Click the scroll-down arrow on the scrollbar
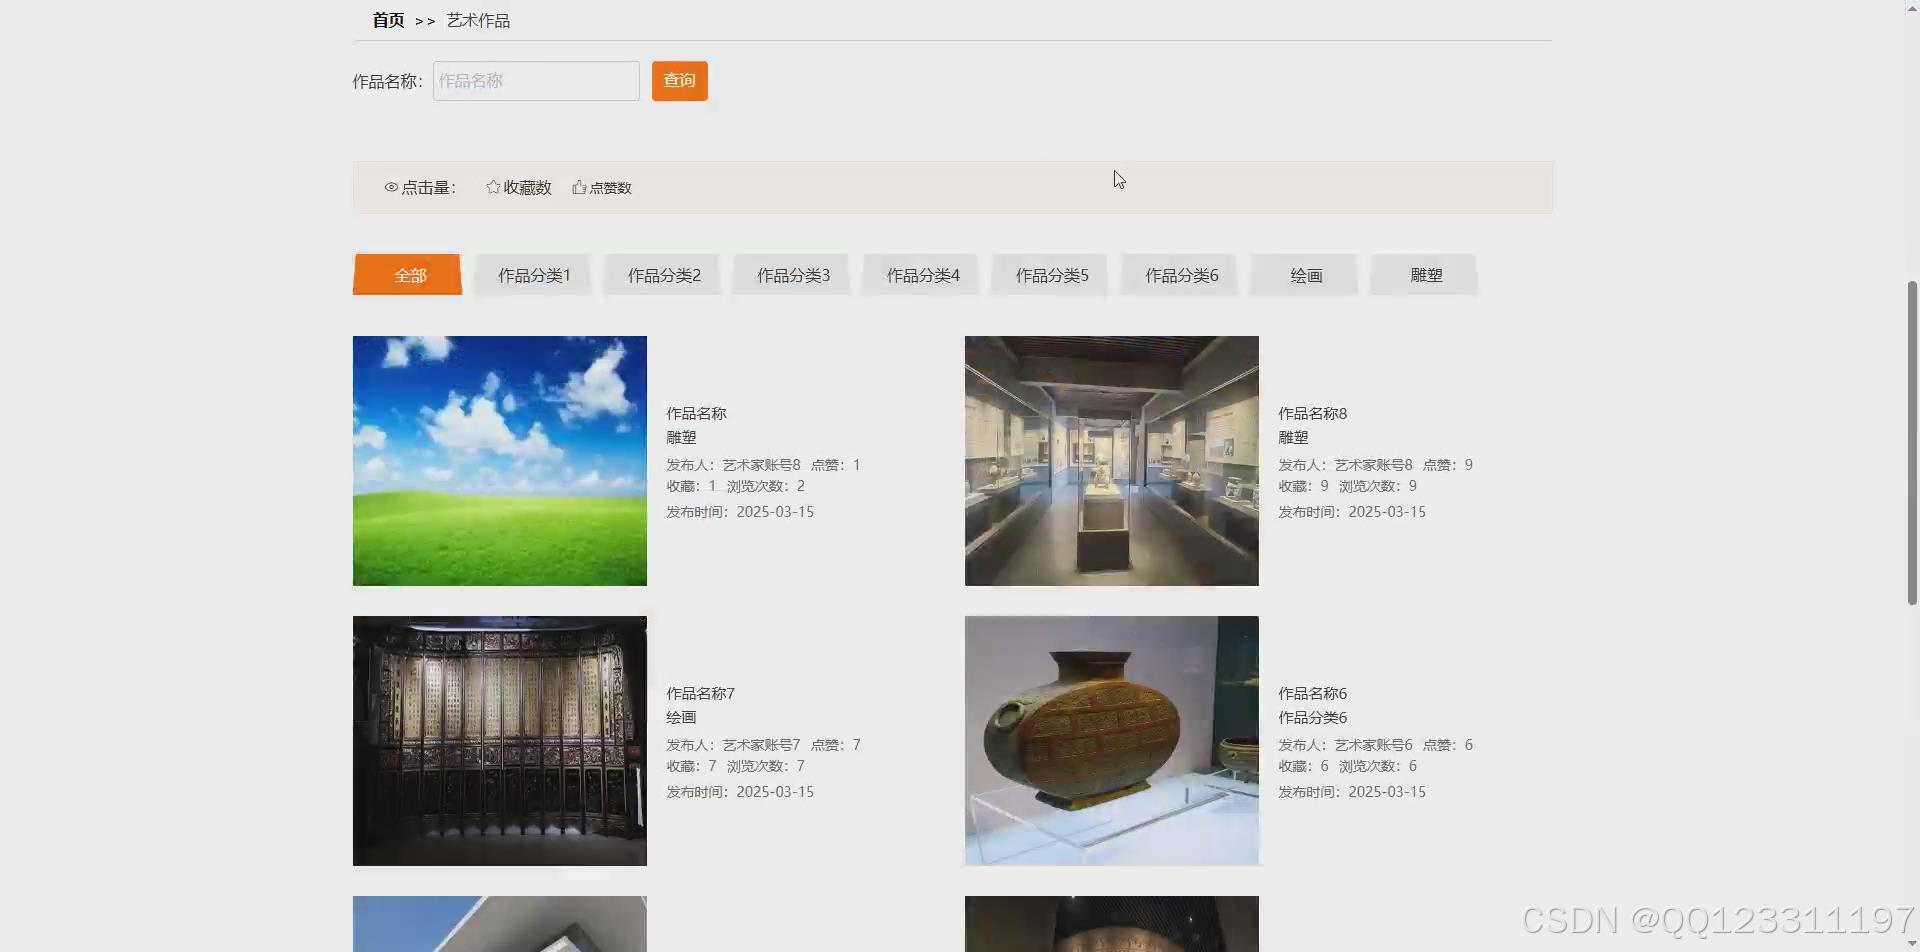Viewport: 1920px width, 952px height. point(1911,942)
